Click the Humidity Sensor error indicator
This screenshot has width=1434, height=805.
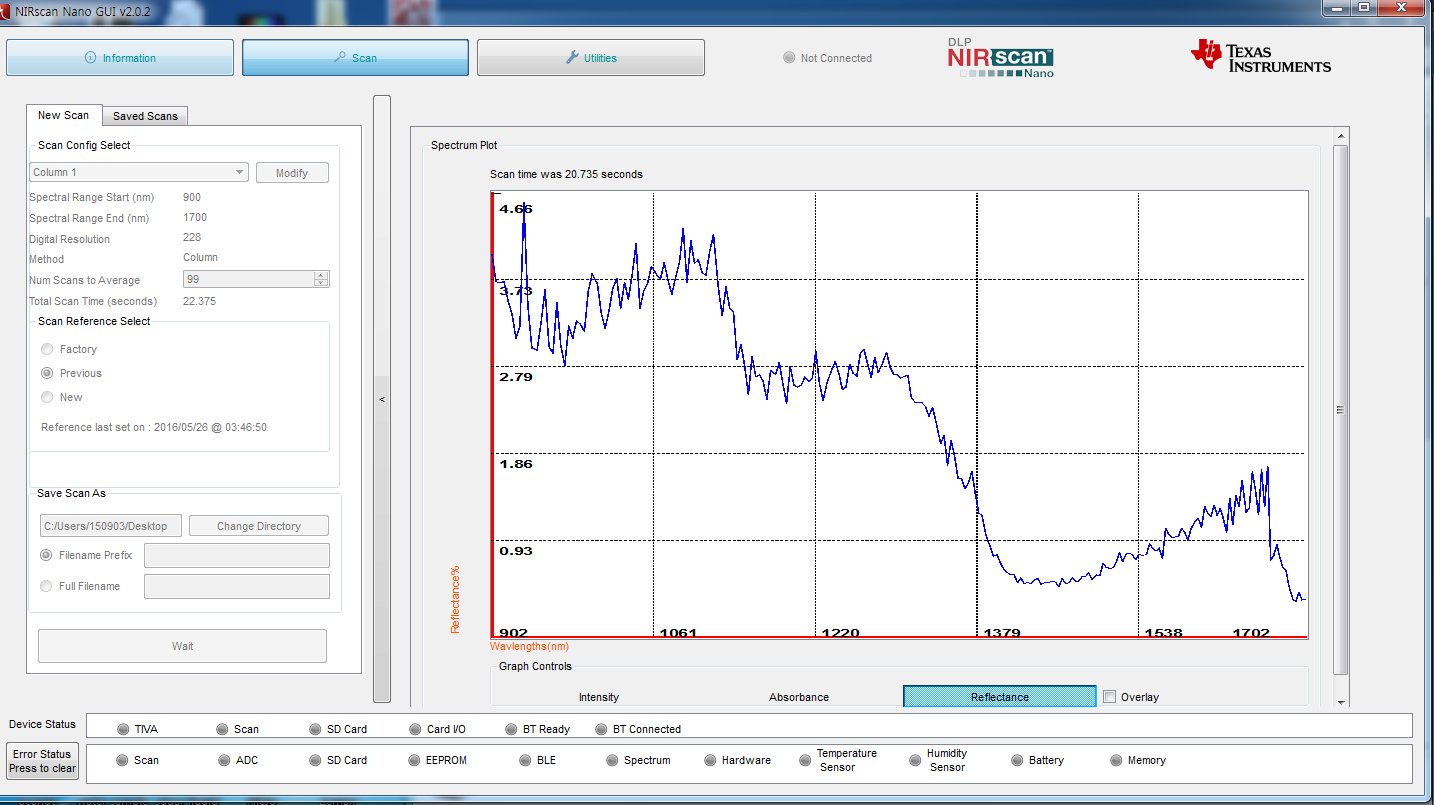point(915,760)
